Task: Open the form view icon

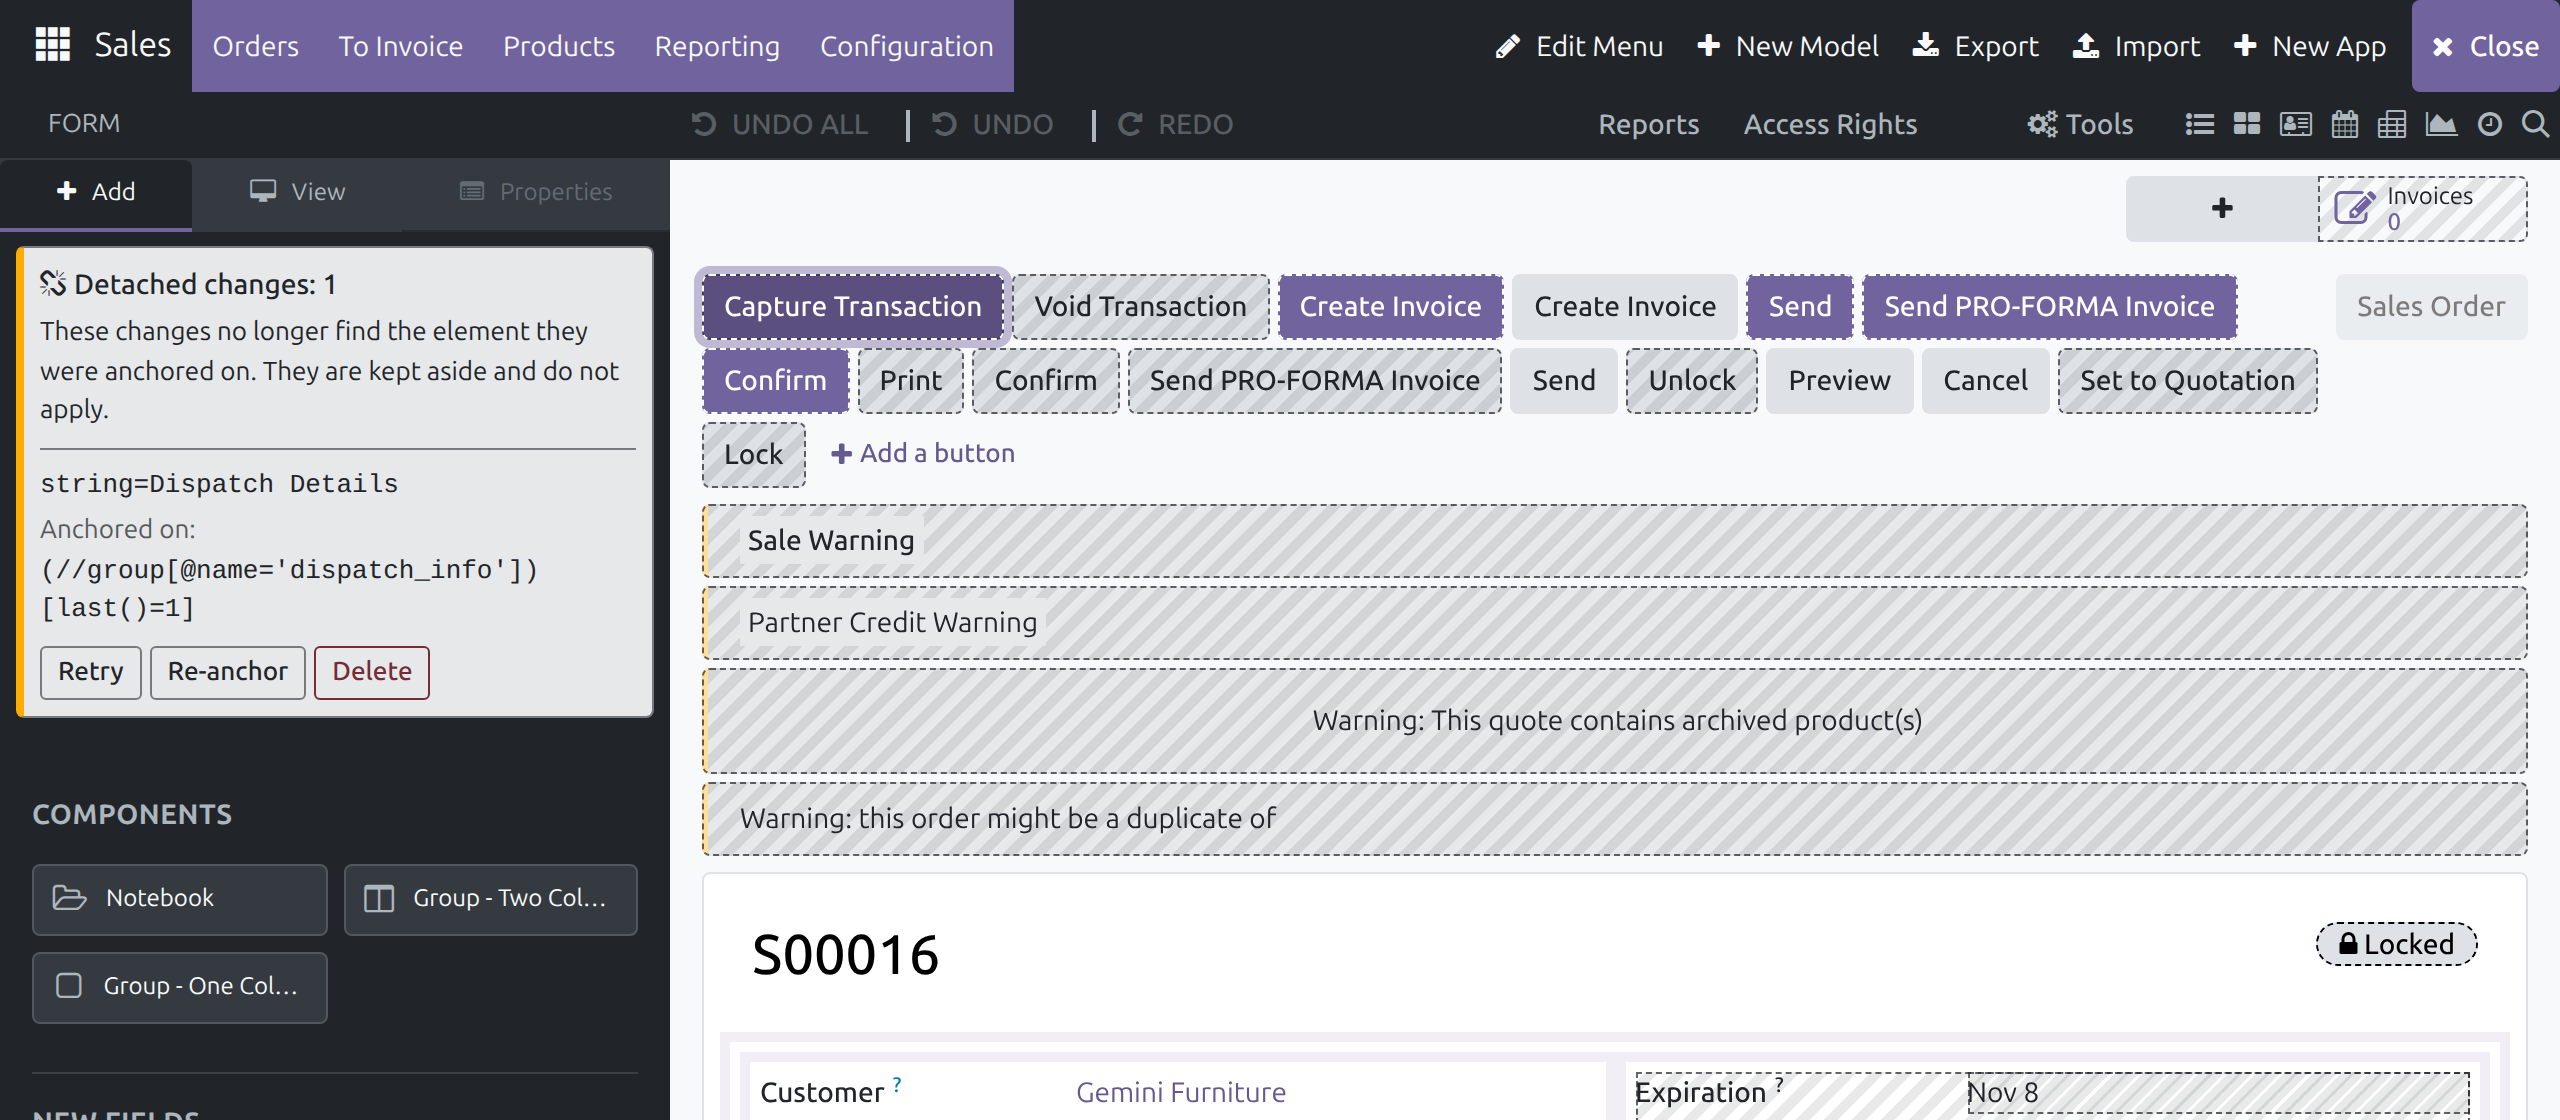Action: click(x=2295, y=124)
